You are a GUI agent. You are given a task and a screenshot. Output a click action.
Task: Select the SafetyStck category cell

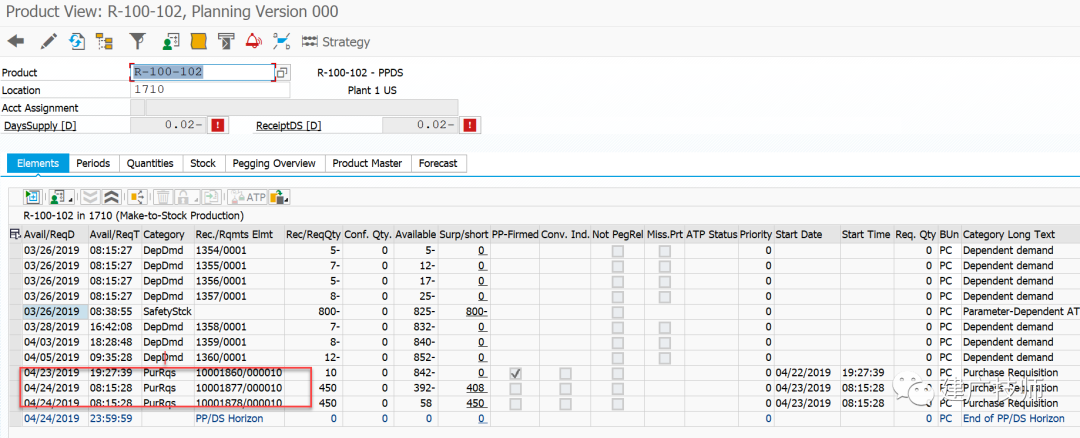coord(167,312)
